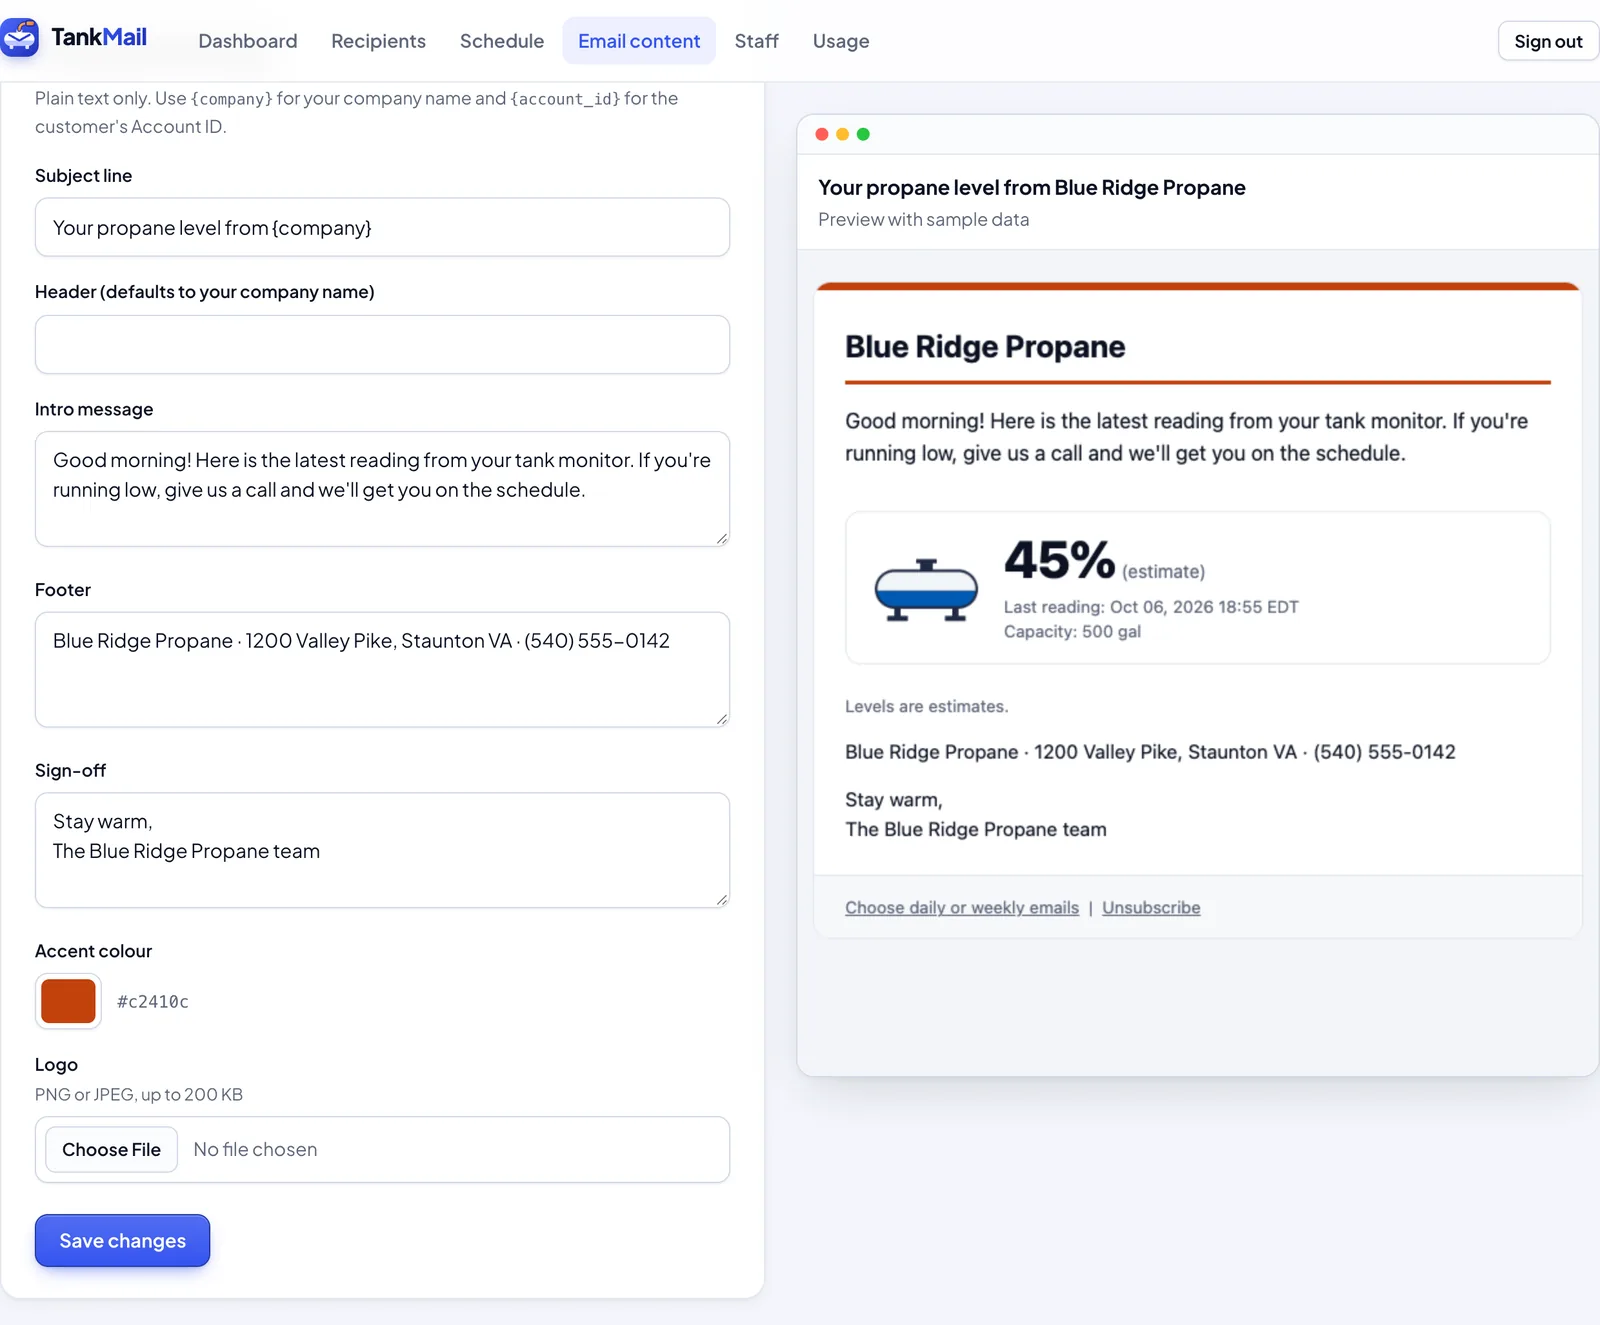Click the 'Accent colour' label
The height and width of the screenshot is (1325, 1600).
point(93,951)
